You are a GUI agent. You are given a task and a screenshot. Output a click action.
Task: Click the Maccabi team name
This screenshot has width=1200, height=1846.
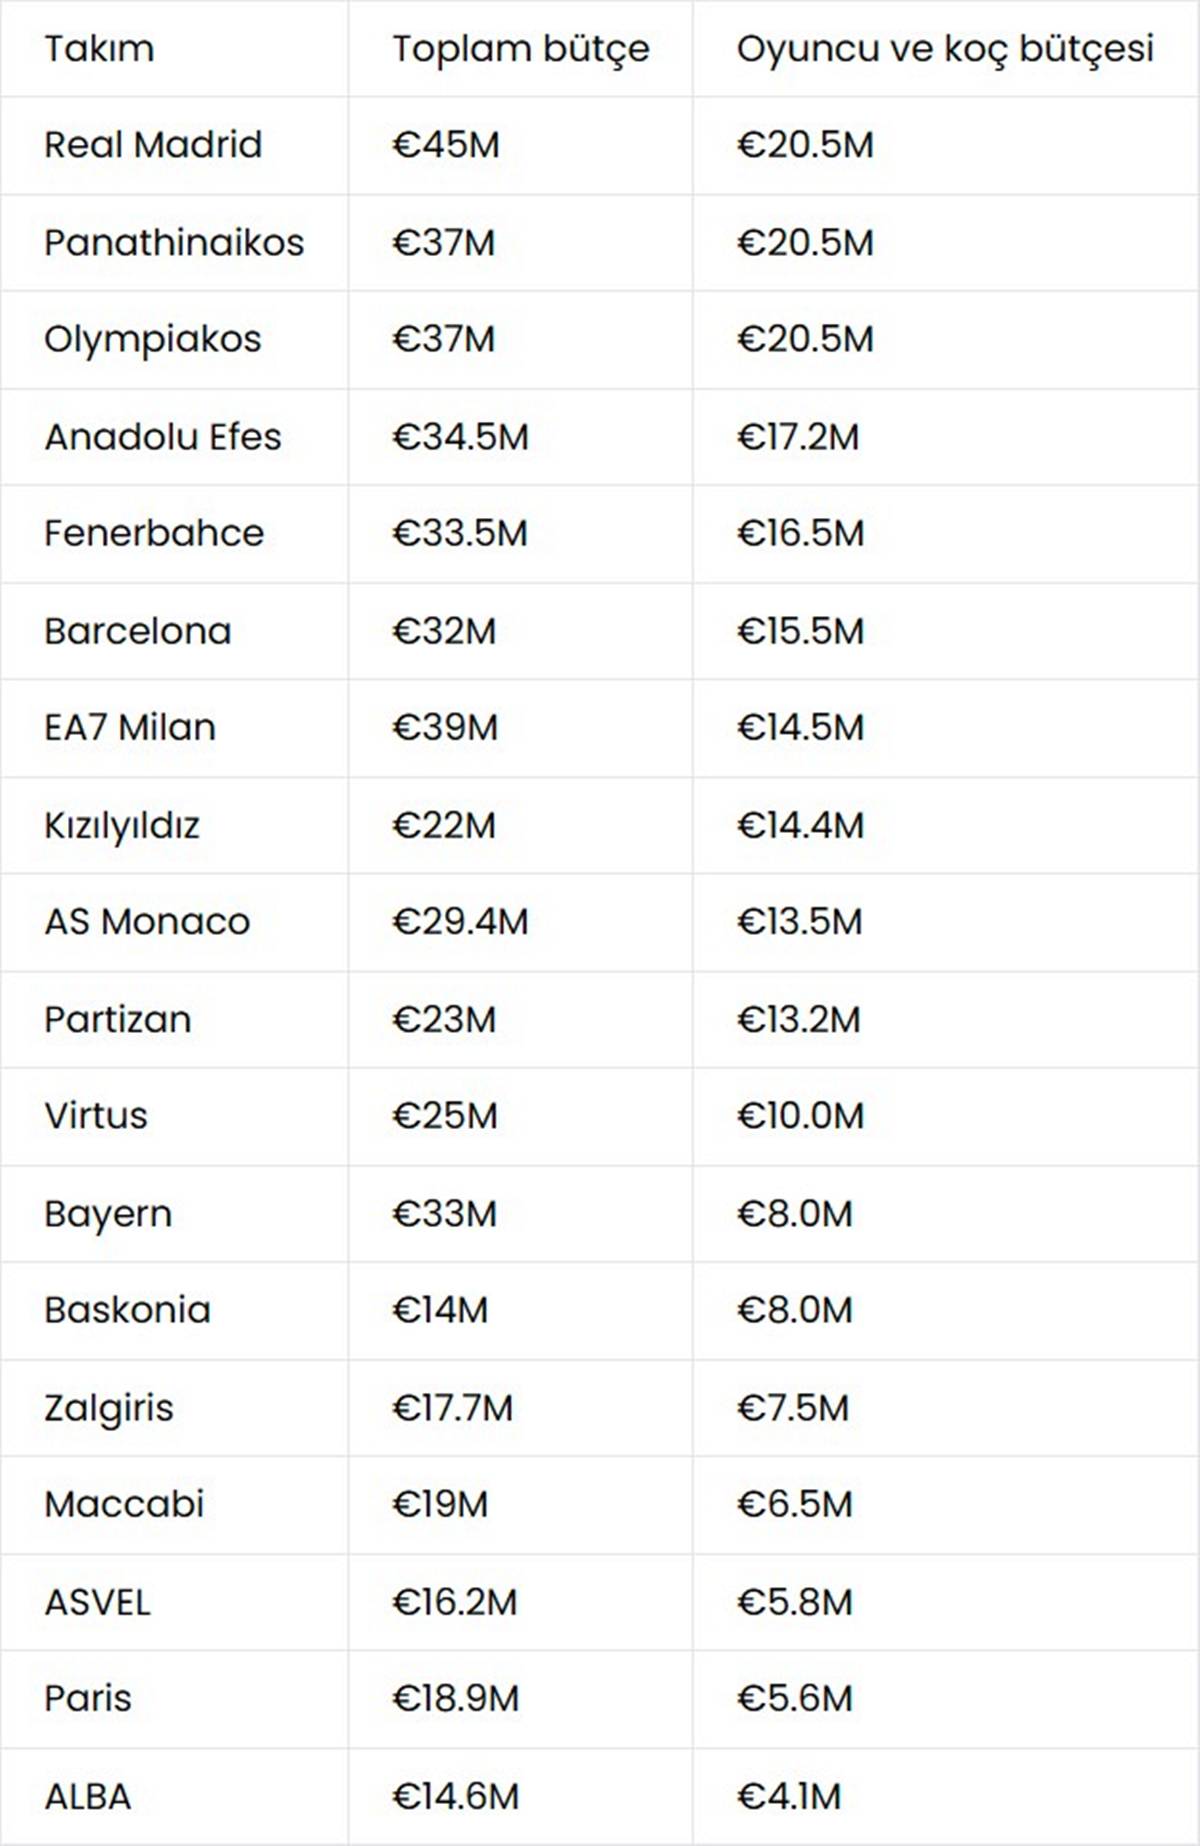(124, 1504)
